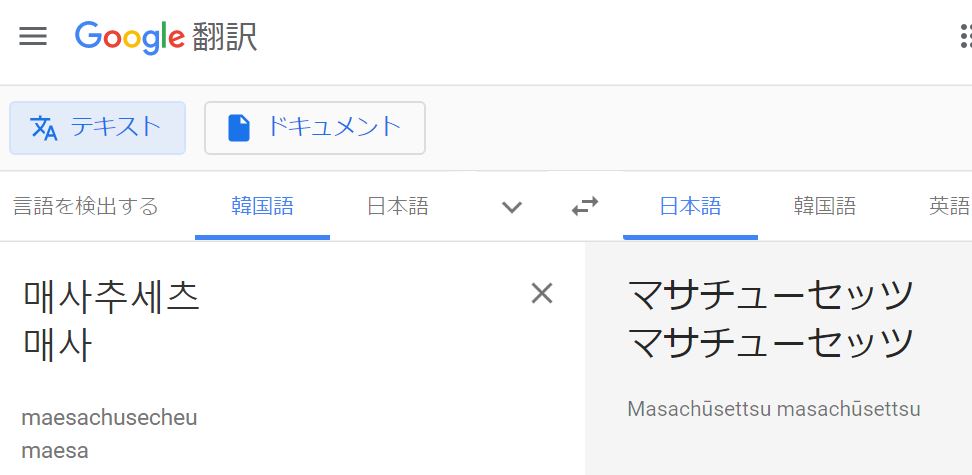Click the document icon on ドキュメント button
The height and width of the screenshot is (475, 972).
[238, 128]
